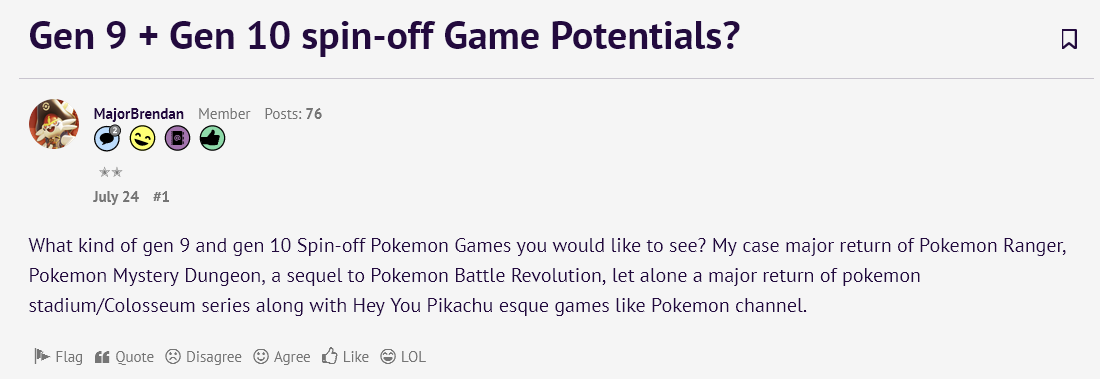Image resolution: width=1100 pixels, height=379 pixels.
Task: Click the discussion title heading
Action: [384, 37]
